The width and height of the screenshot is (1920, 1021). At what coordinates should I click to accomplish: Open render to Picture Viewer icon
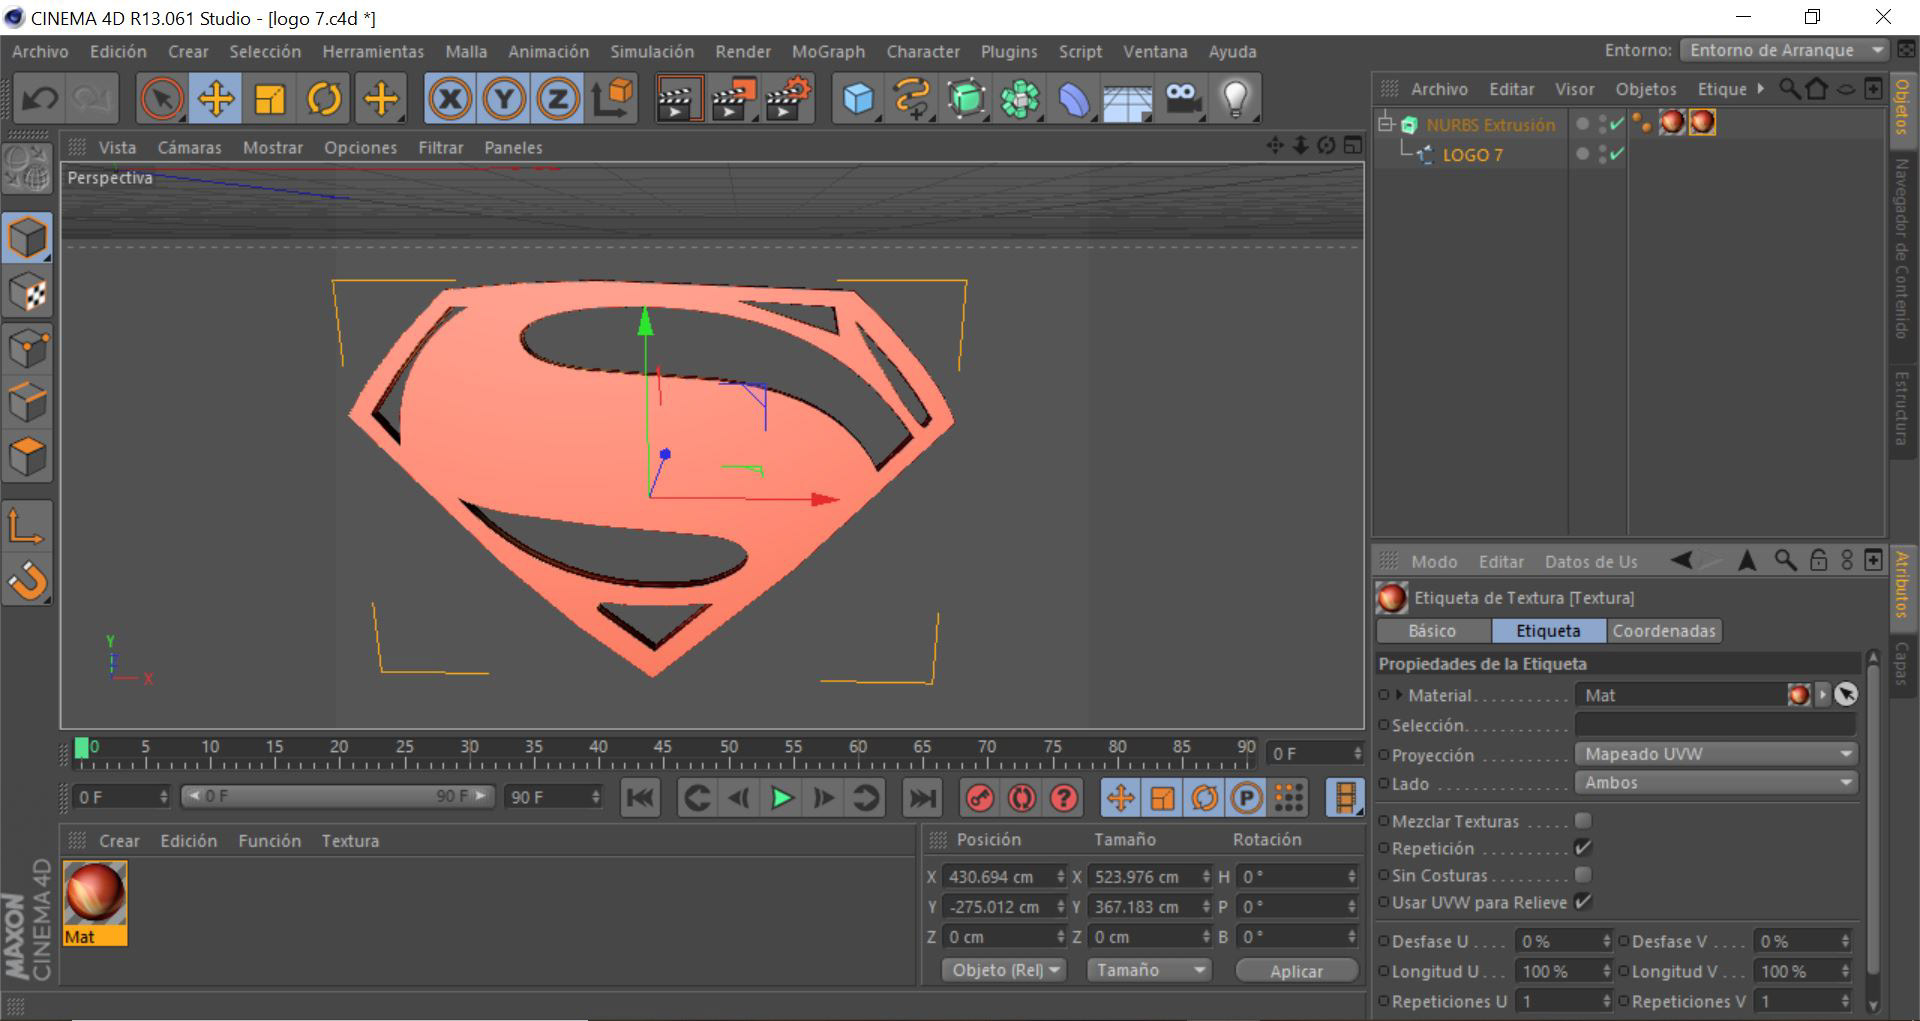tap(734, 98)
